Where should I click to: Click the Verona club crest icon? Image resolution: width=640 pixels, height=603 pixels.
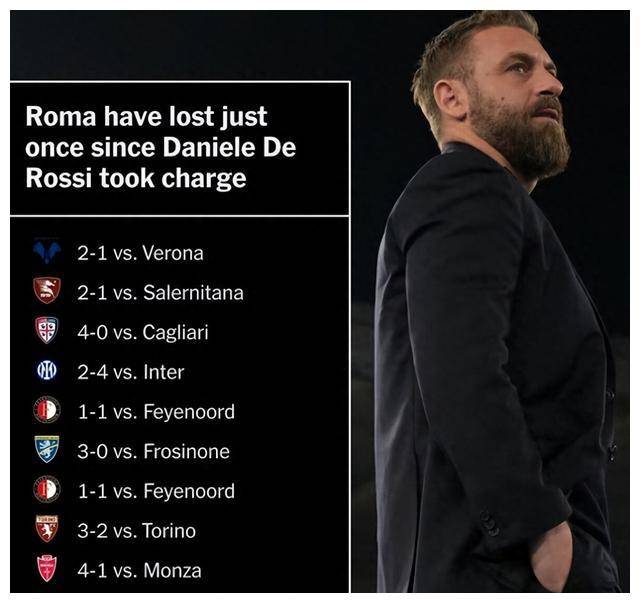click(x=47, y=252)
